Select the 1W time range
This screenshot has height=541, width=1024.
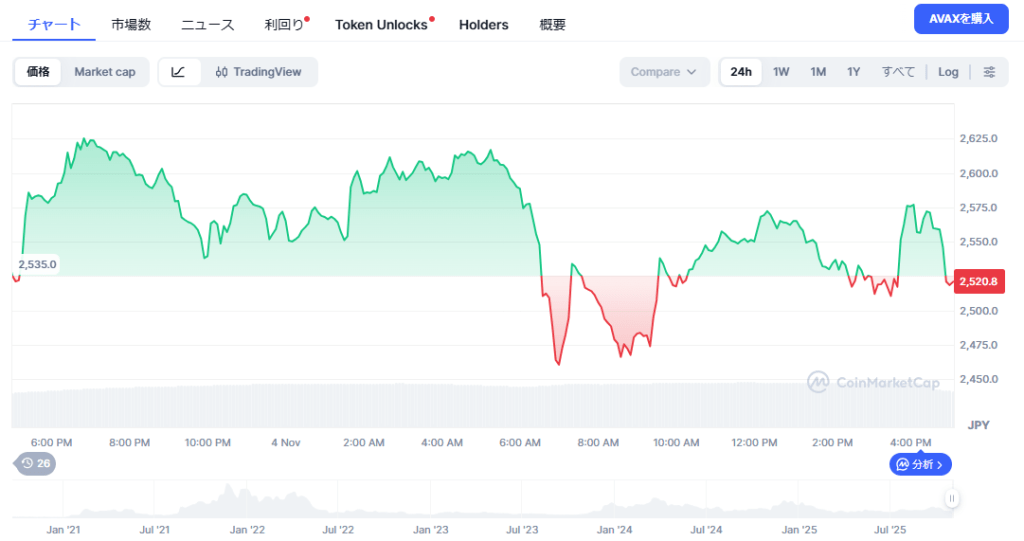tap(781, 72)
